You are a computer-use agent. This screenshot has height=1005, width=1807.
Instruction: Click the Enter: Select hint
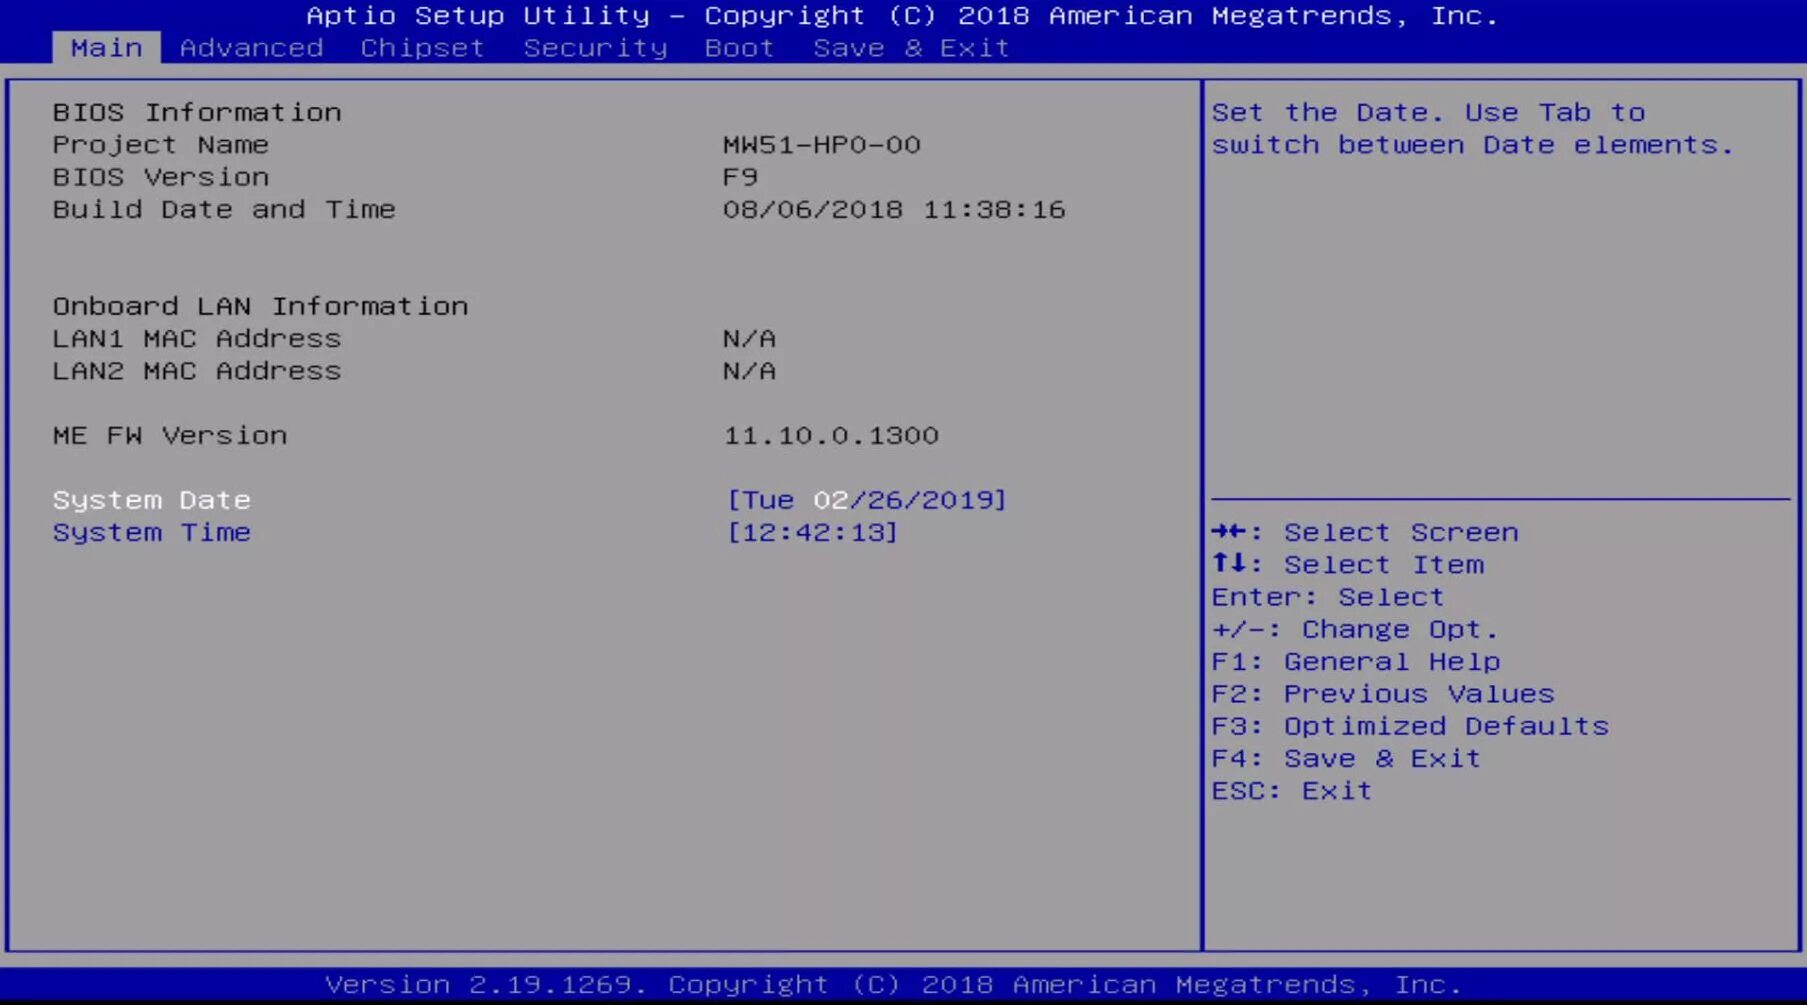click(x=1328, y=597)
